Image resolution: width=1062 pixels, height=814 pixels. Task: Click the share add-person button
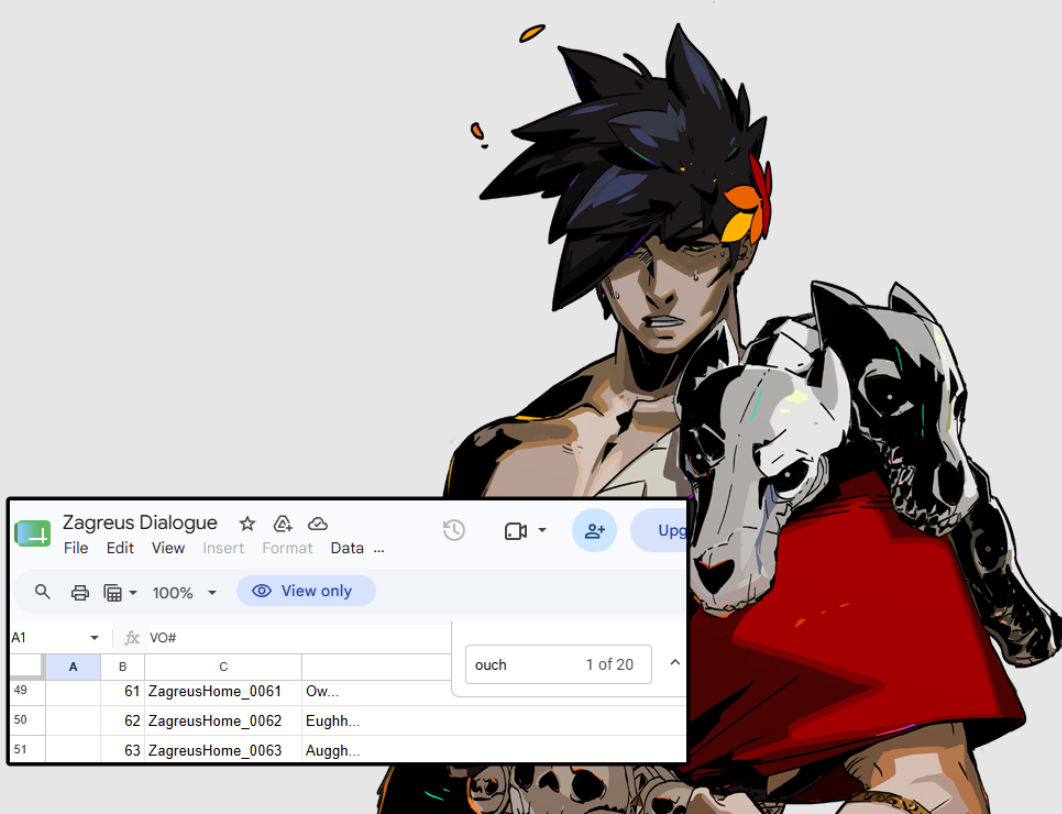point(594,530)
